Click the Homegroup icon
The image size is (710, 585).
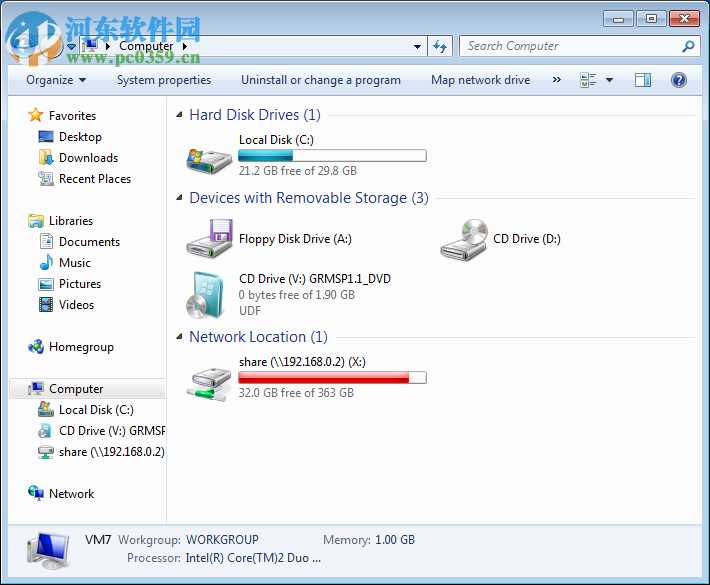[x=36, y=347]
